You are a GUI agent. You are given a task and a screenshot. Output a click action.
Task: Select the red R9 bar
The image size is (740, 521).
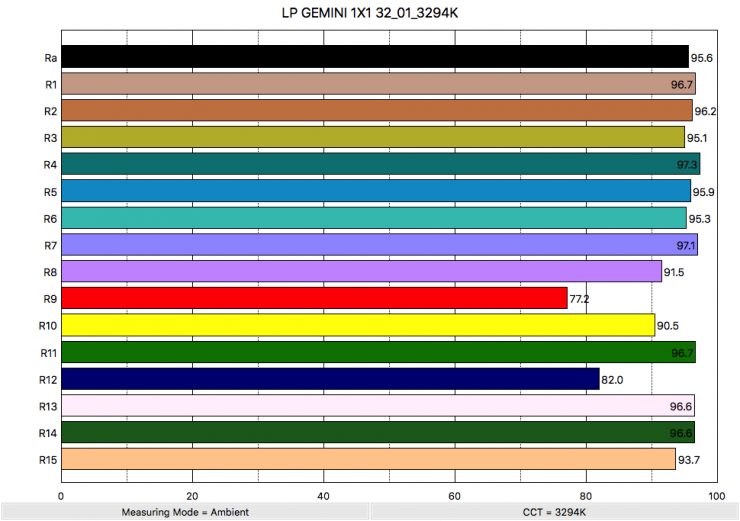click(314, 298)
